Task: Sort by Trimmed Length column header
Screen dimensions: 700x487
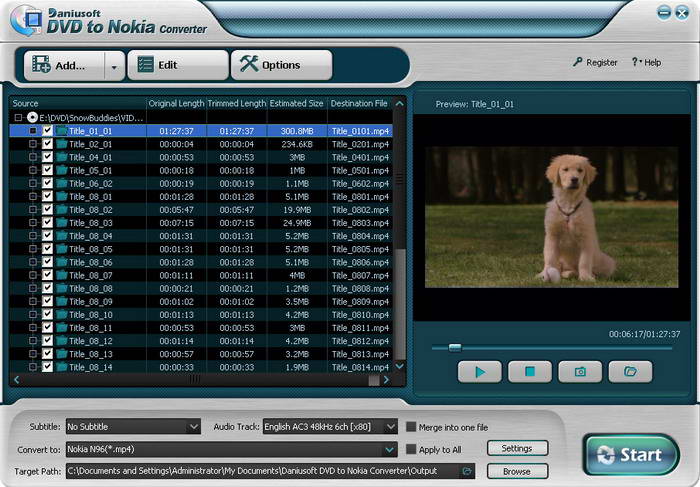Action: click(237, 104)
